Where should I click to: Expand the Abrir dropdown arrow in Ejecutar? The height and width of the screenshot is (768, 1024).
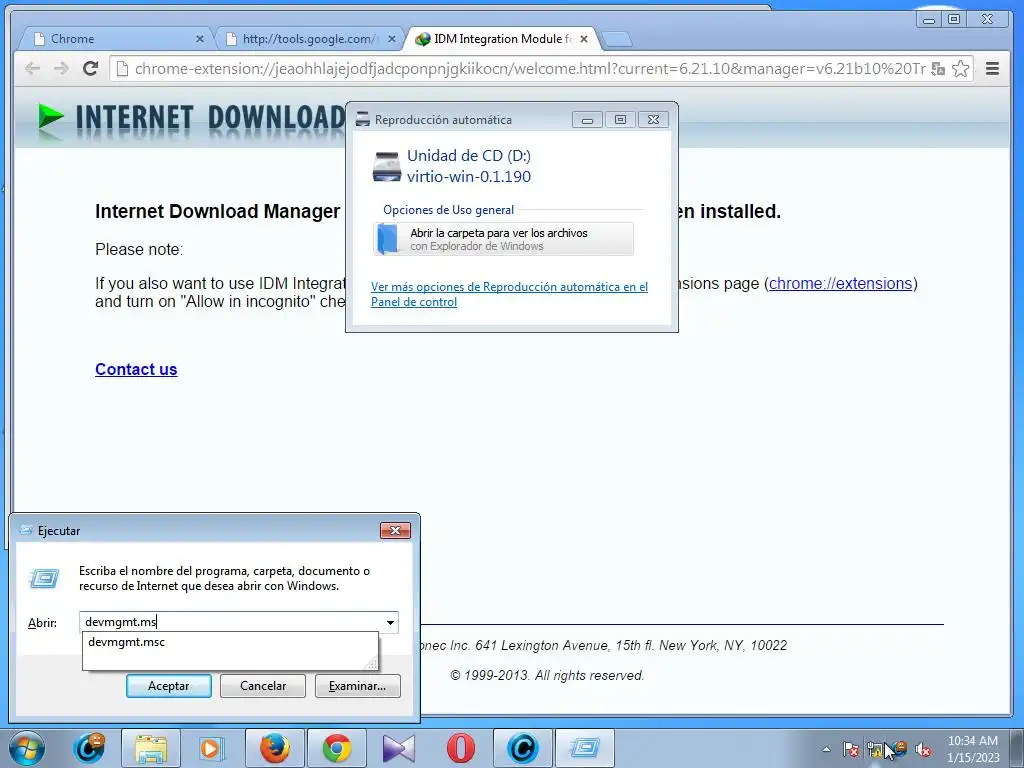pos(390,622)
